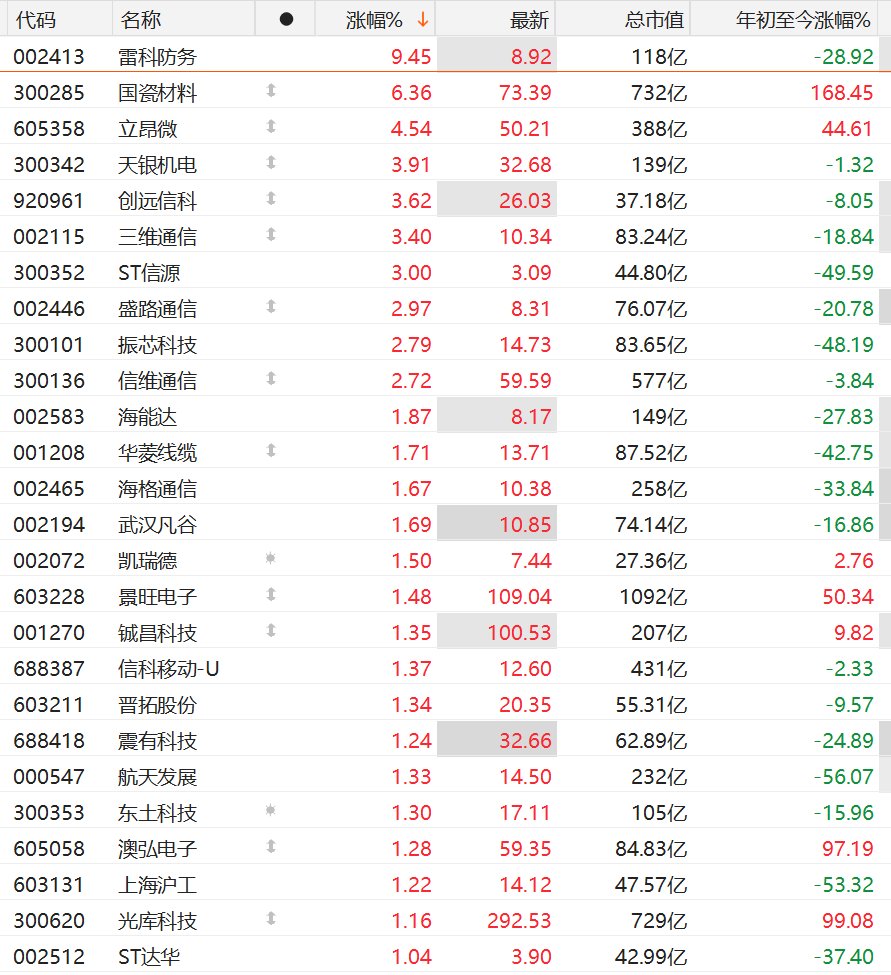Image resolution: width=891 pixels, height=975 pixels.
Task: Click the marker icon in 天银机电 row
Action: pyautogui.click(x=270, y=164)
